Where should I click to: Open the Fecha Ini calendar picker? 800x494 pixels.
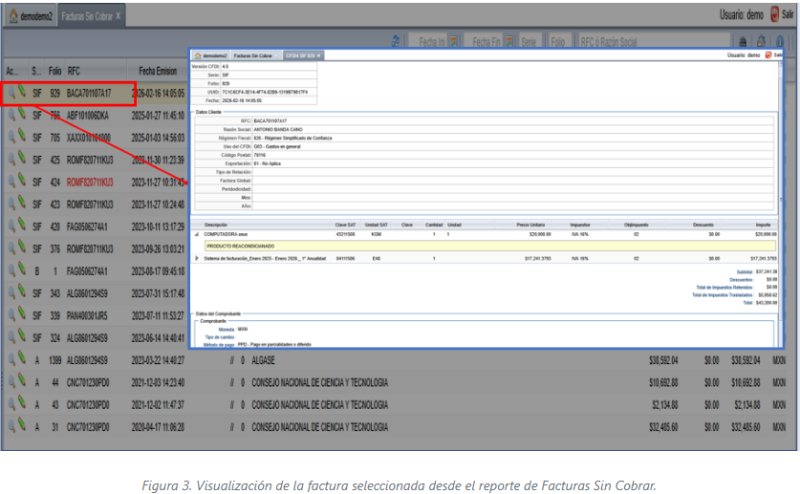(453, 42)
